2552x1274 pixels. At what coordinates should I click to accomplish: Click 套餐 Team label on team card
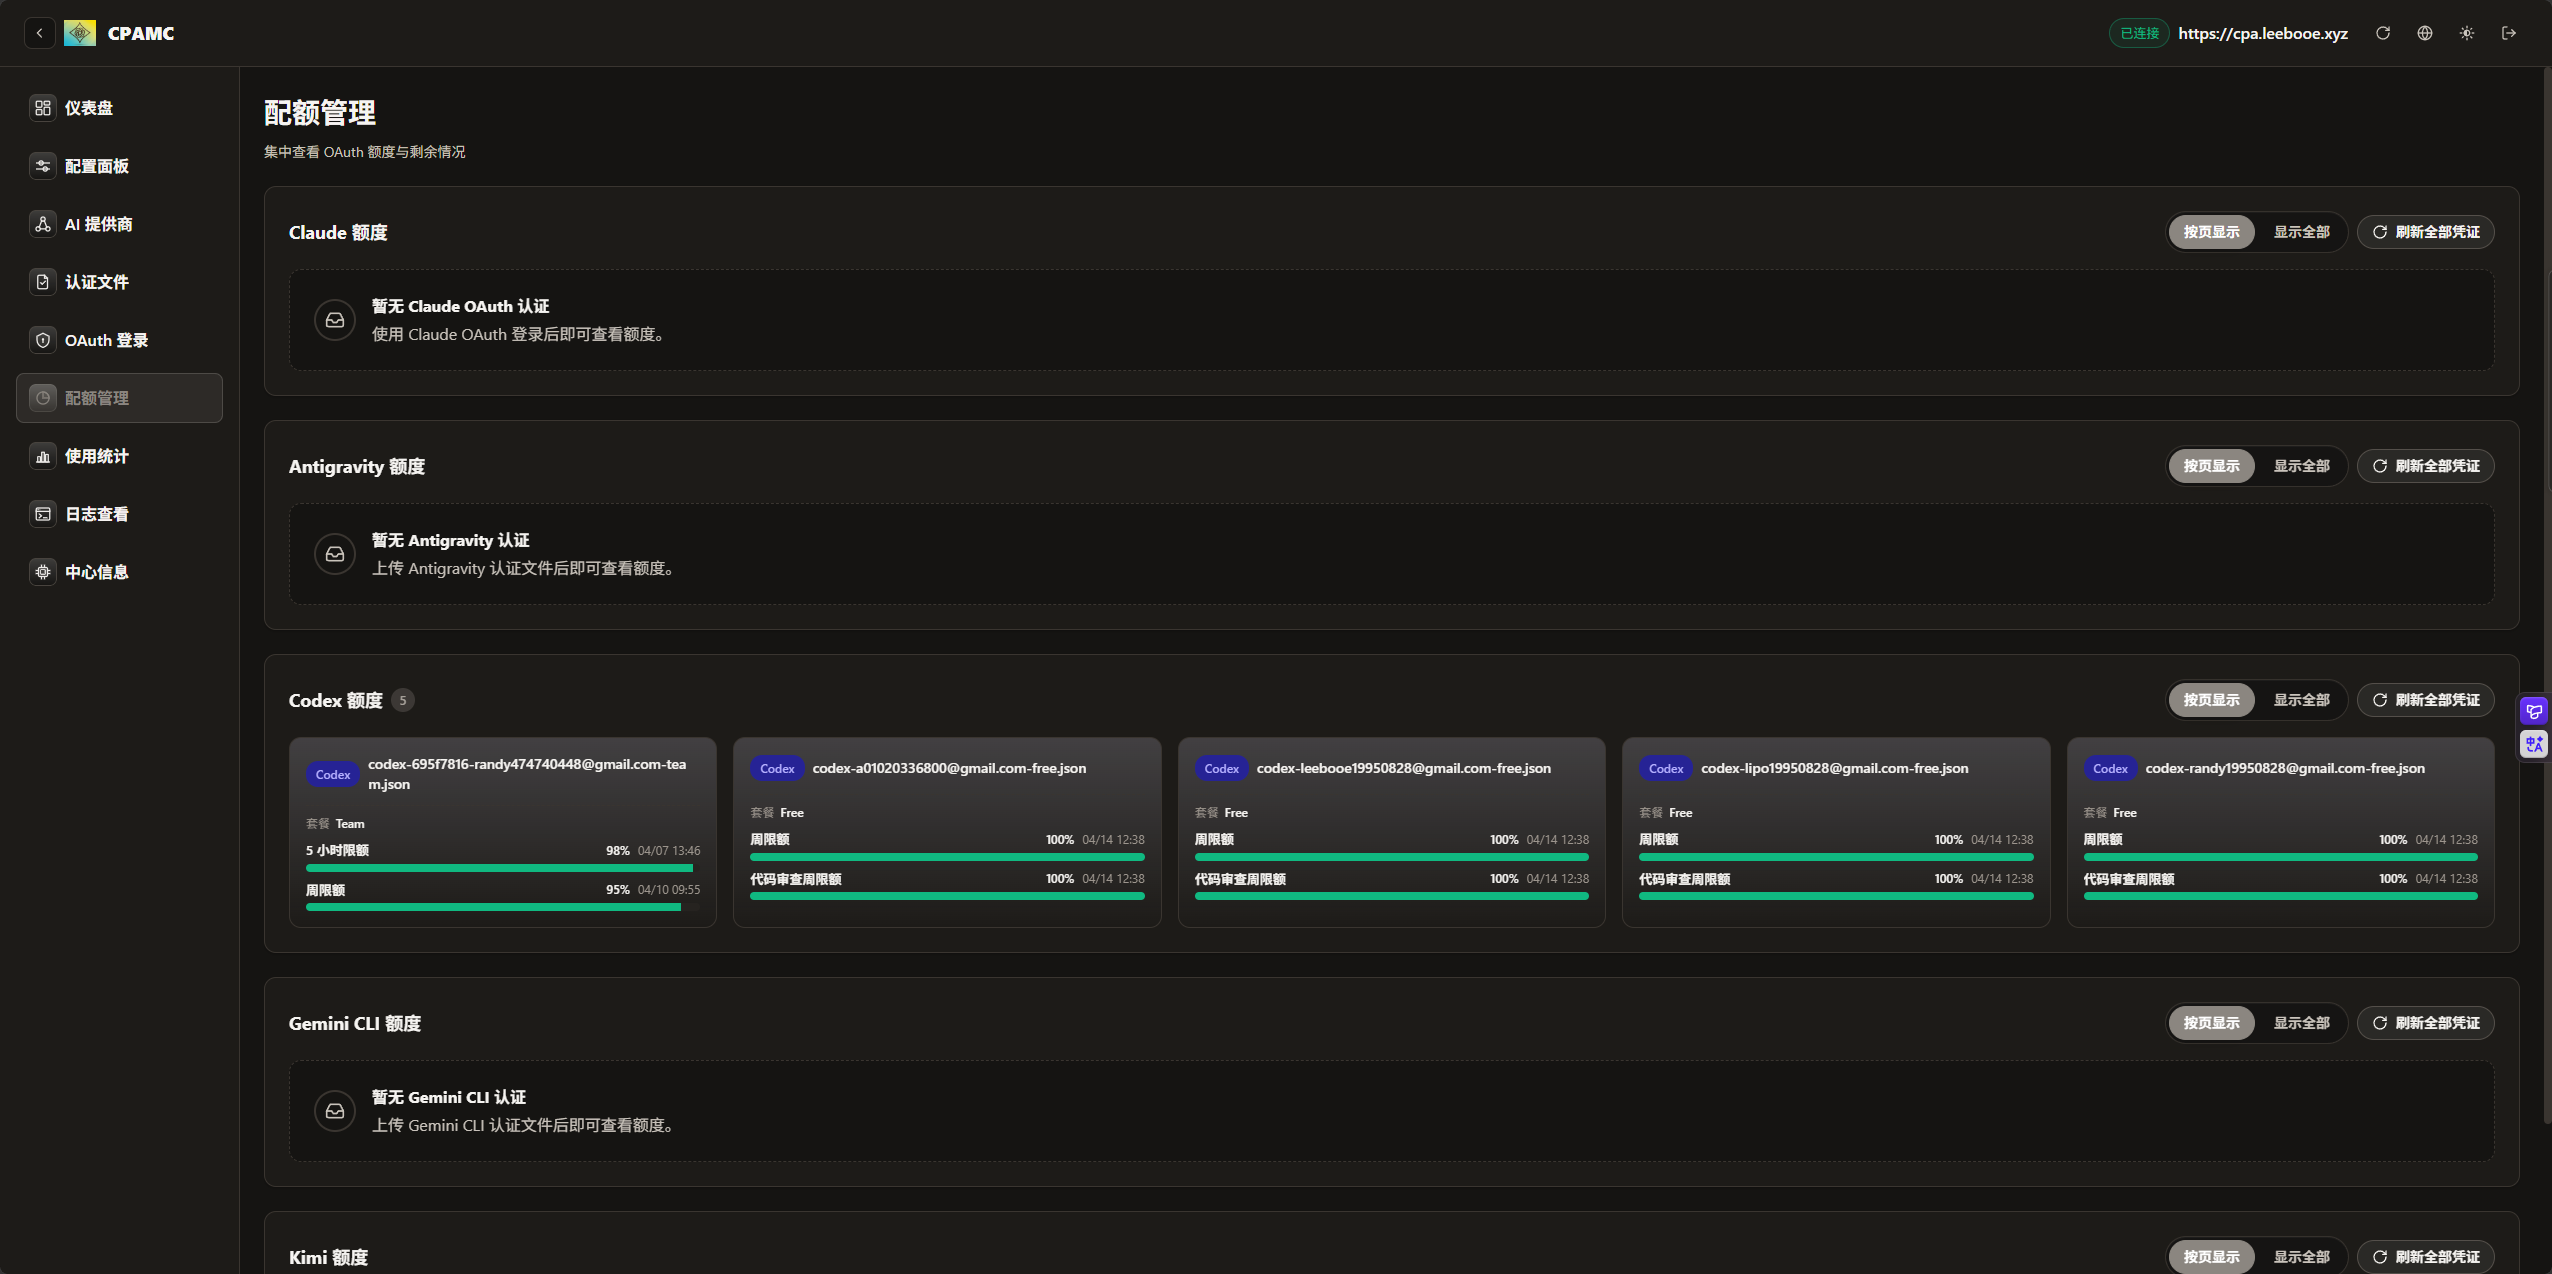[x=335, y=824]
